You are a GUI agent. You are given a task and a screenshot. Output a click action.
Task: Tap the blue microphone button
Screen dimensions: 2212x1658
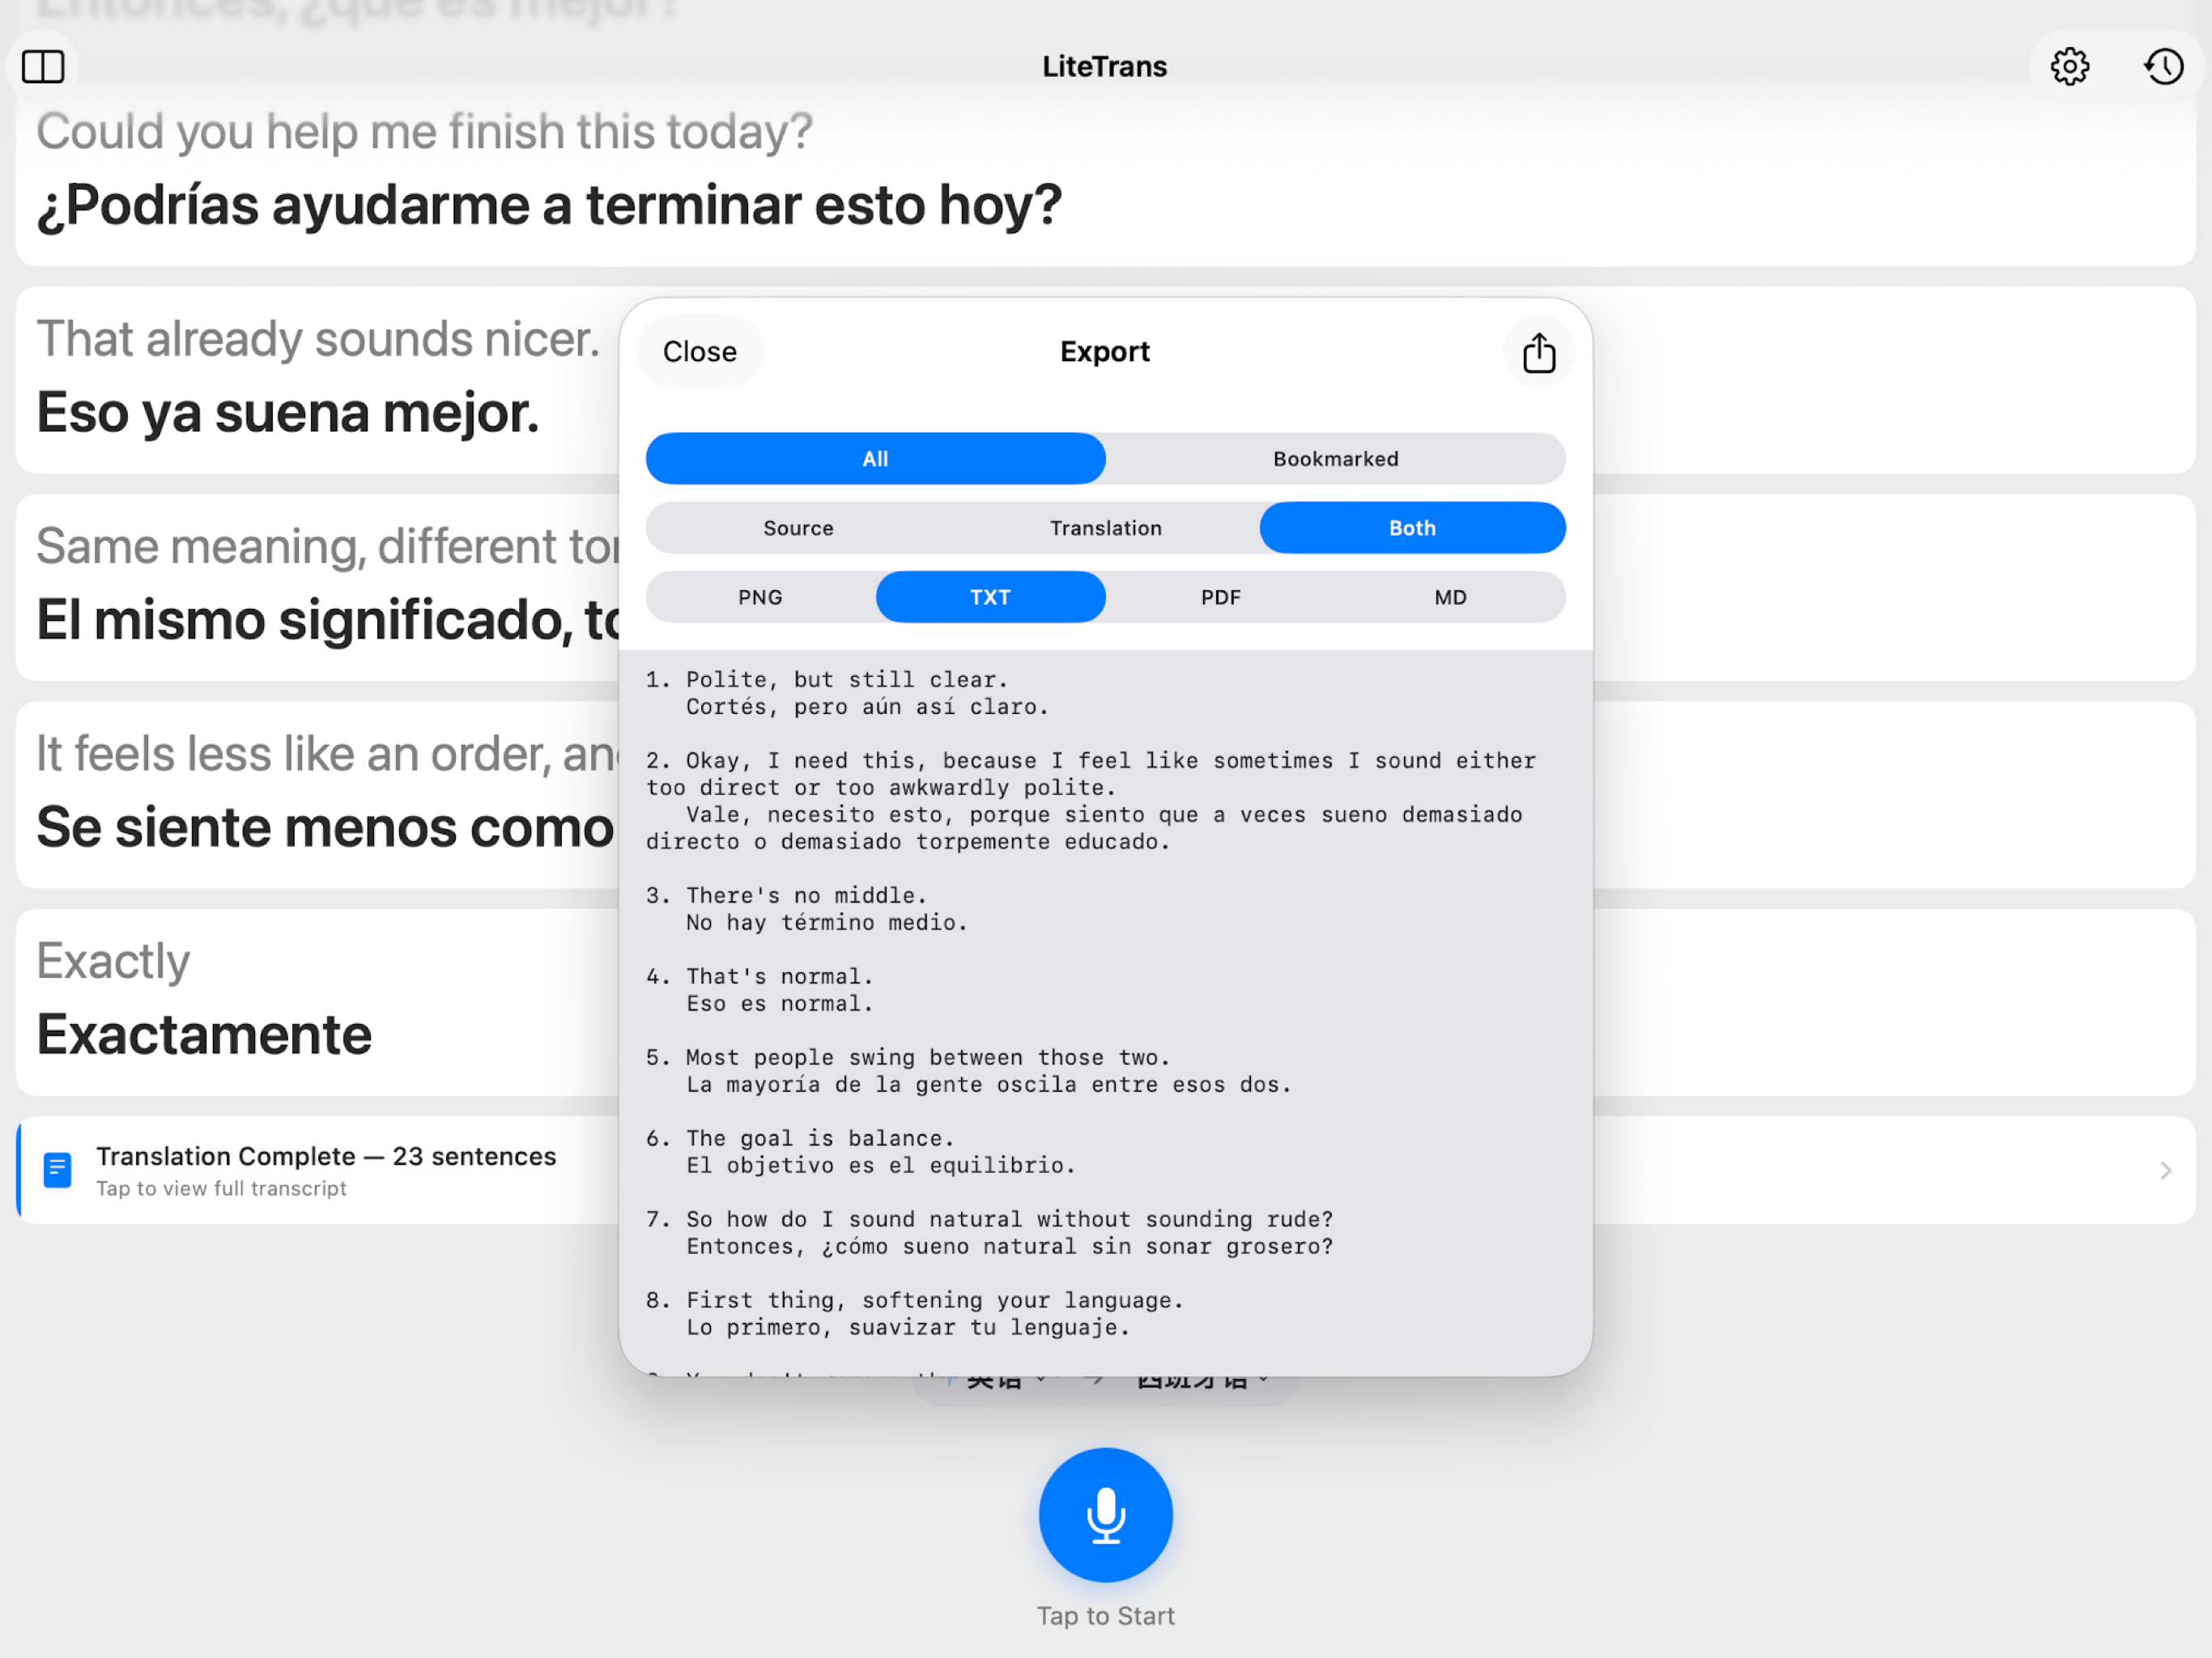point(1105,1514)
